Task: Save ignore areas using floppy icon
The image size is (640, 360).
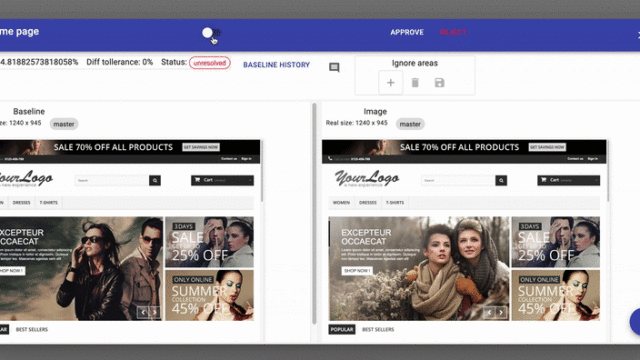Action: pyautogui.click(x=439, y=82)
